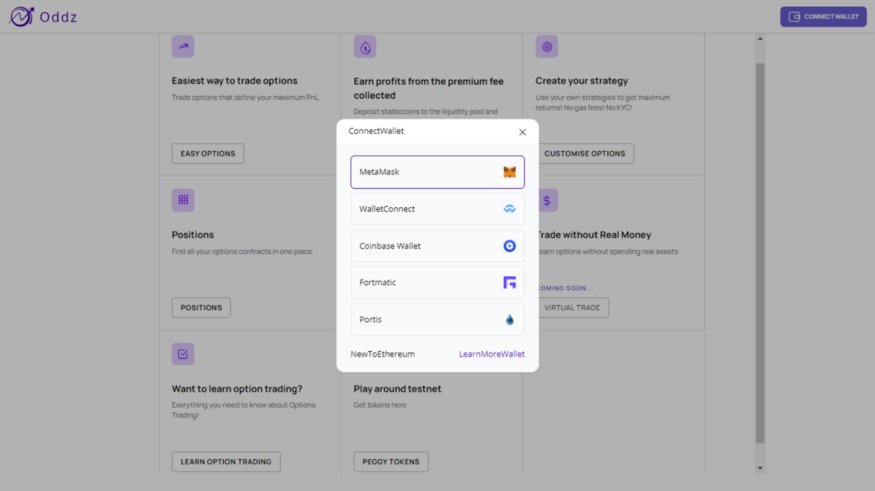Choose the Fortmatic wallet option

pos(438,282)
